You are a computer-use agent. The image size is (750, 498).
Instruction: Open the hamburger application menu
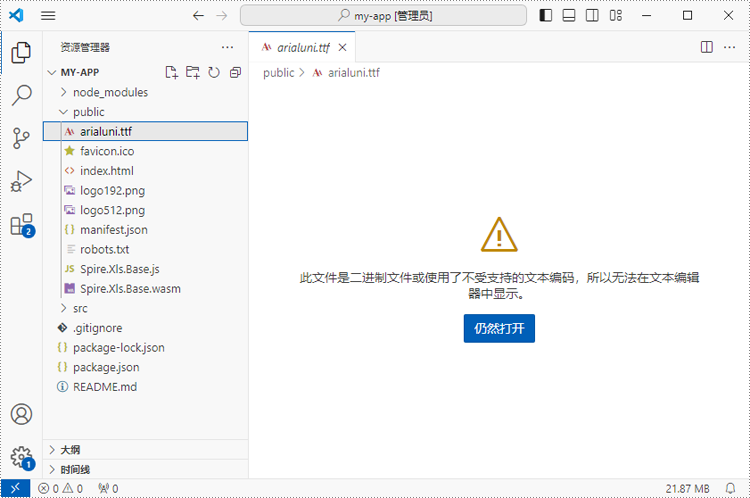[48, 16]
